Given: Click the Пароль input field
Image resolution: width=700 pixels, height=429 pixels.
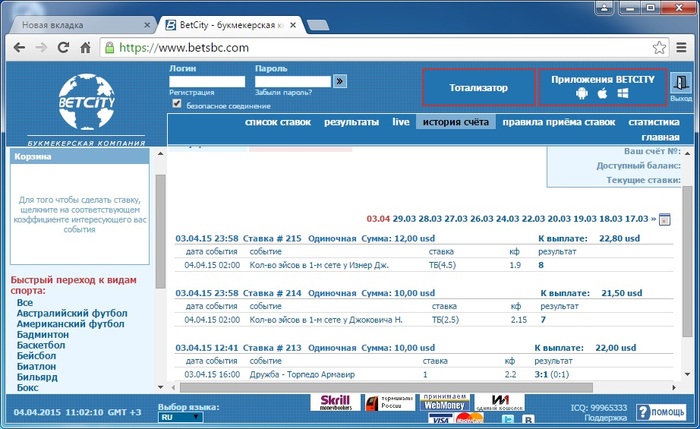Looking at the screenshot, I should coord(293,81).
